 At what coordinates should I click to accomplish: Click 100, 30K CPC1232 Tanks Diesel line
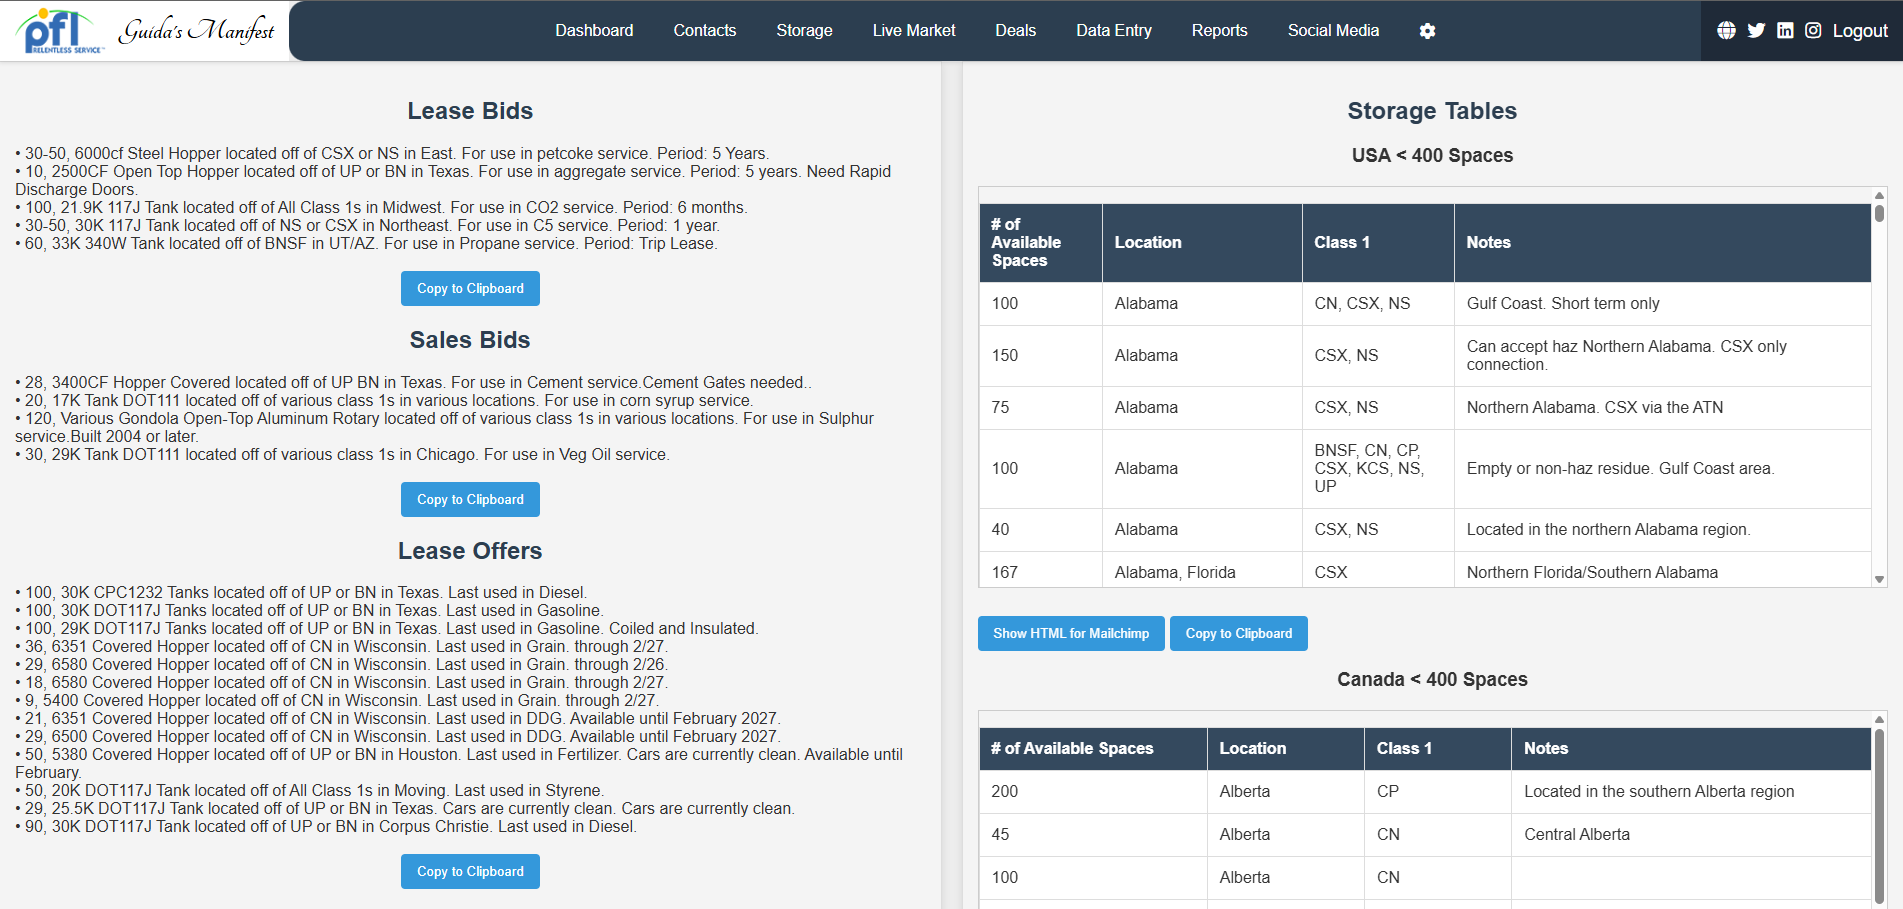301,593
